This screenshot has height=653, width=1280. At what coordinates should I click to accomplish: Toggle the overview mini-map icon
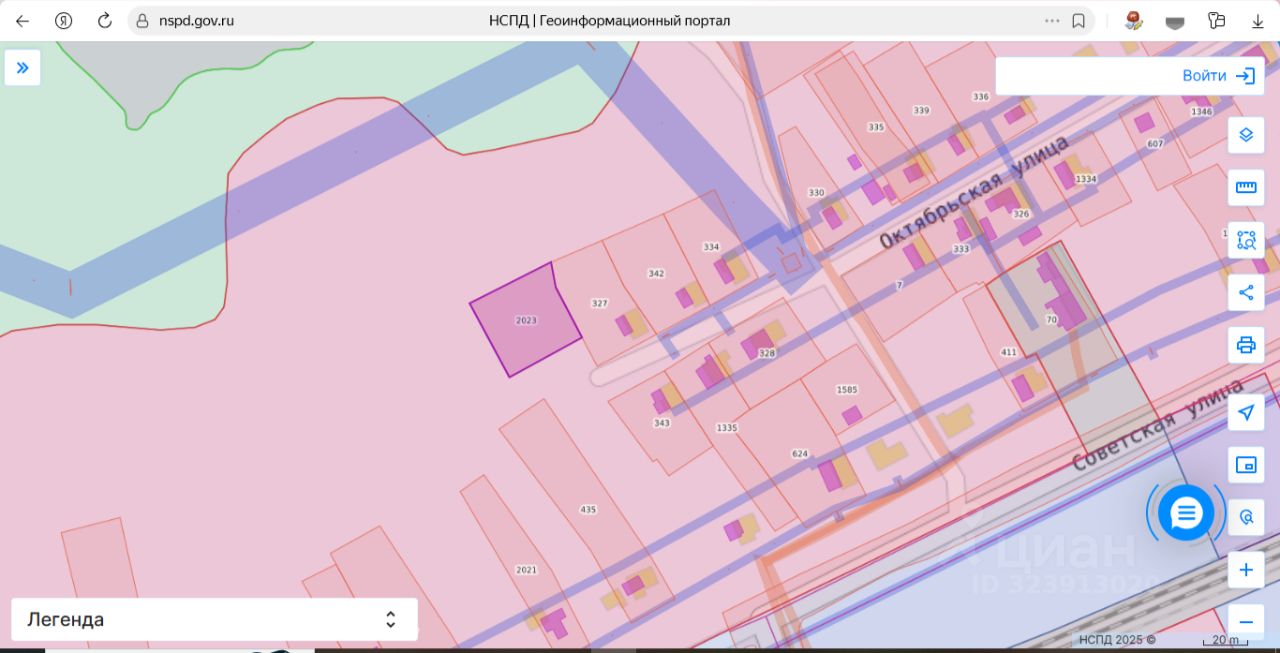(x=1246, y=464)
